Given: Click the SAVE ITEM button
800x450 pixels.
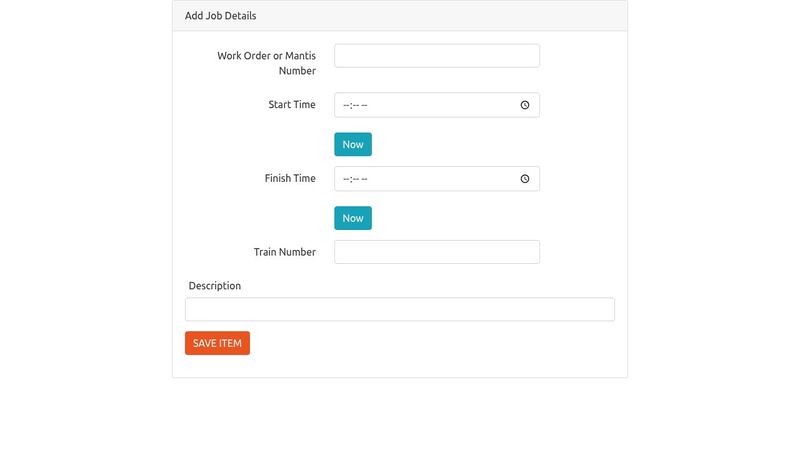Looking at the screenshot, I should coord(217,343).
